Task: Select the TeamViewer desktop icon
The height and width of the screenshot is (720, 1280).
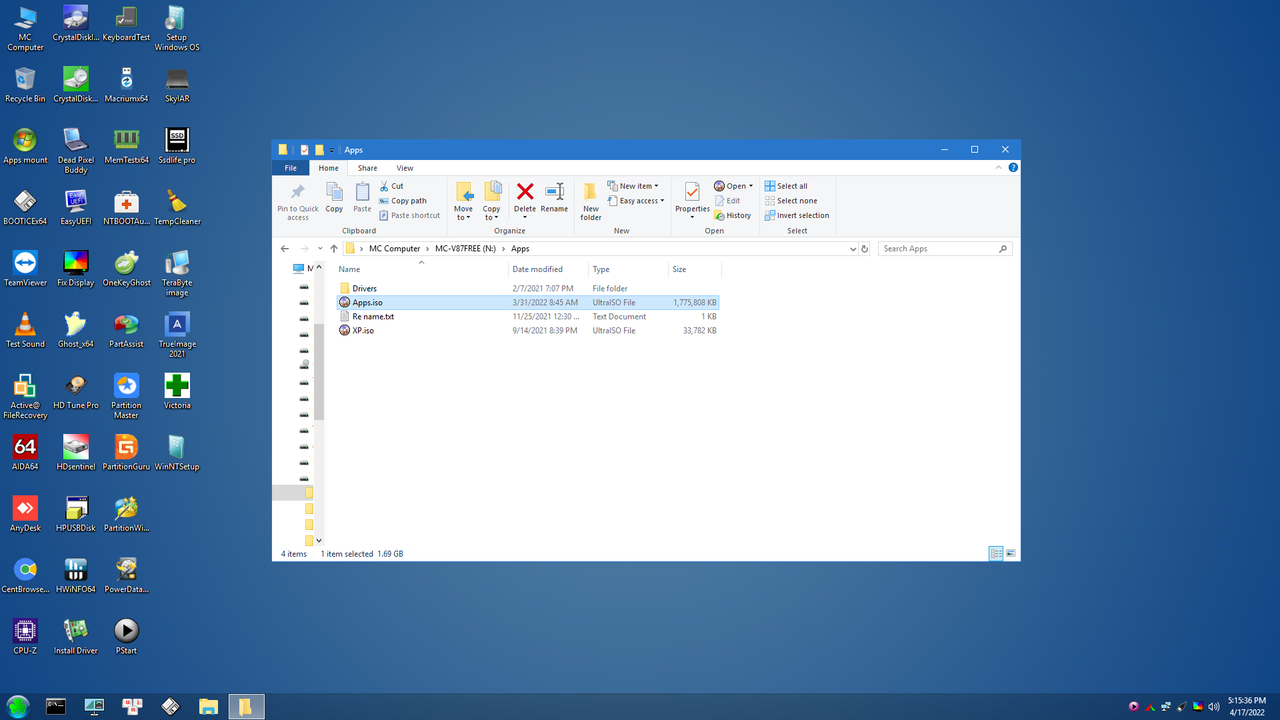Action: click(x=25, y=270)
